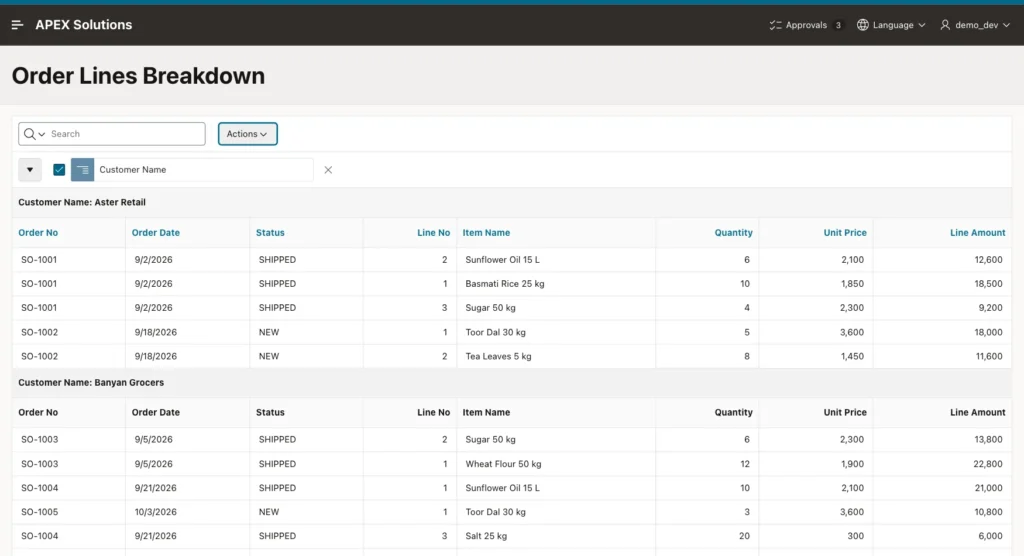Click the 'Customer Name: Aster Retail' group heading

tap(82, 203)
